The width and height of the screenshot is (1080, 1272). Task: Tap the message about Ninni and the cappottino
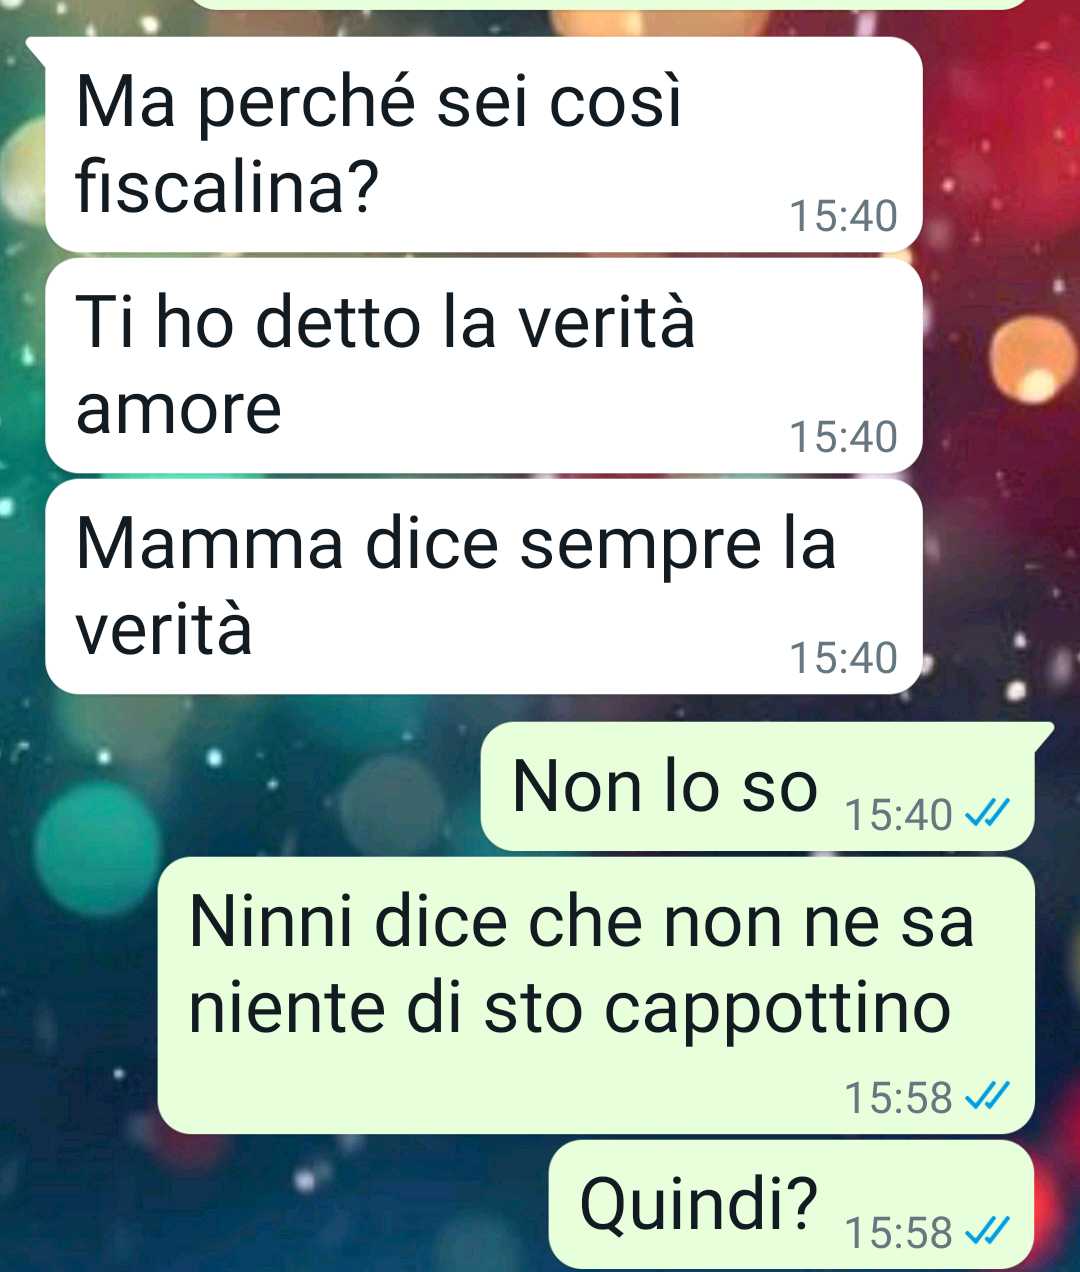pyautogui.click(x=596, y=996)
